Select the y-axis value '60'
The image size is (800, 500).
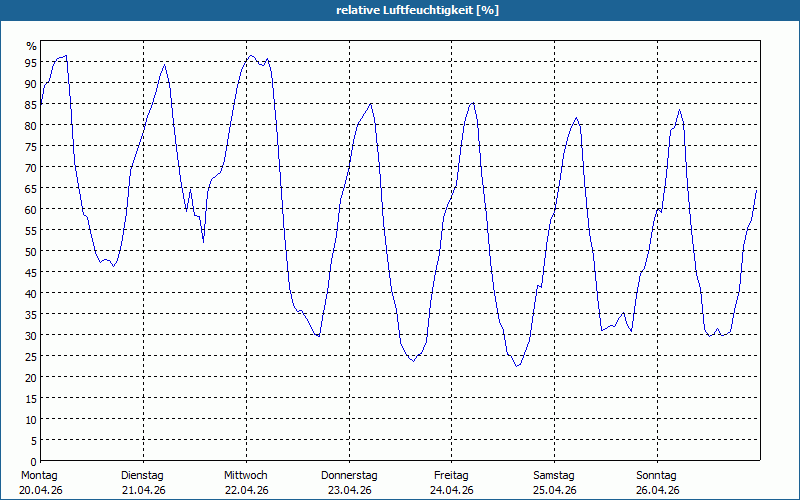click(31, 210)
